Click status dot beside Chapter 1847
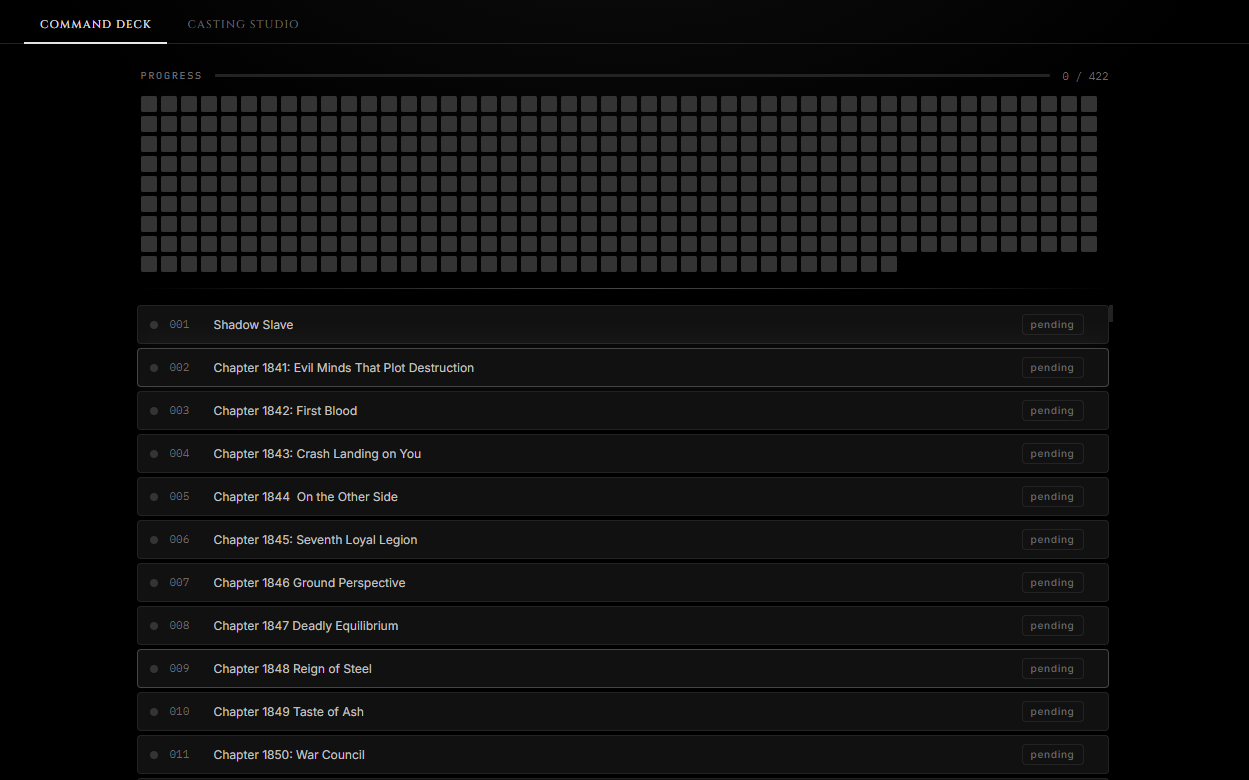The width and height of the screenshot is (1249, 780). tap(154, 626)
